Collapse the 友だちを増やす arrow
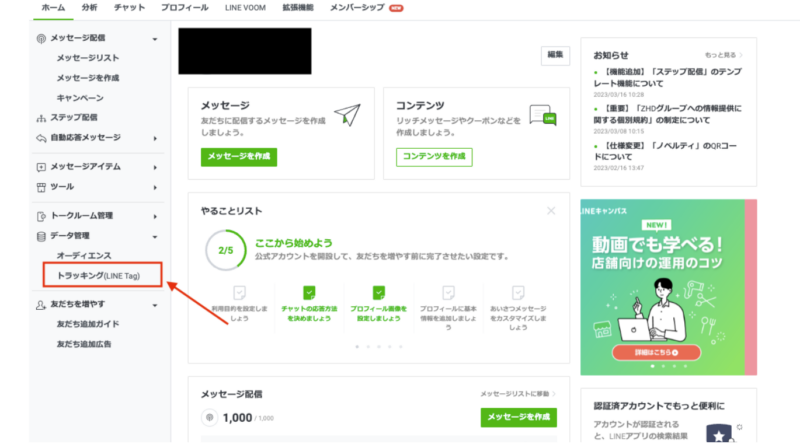Viewport: 800px width, 444px height. coord(155,305)
